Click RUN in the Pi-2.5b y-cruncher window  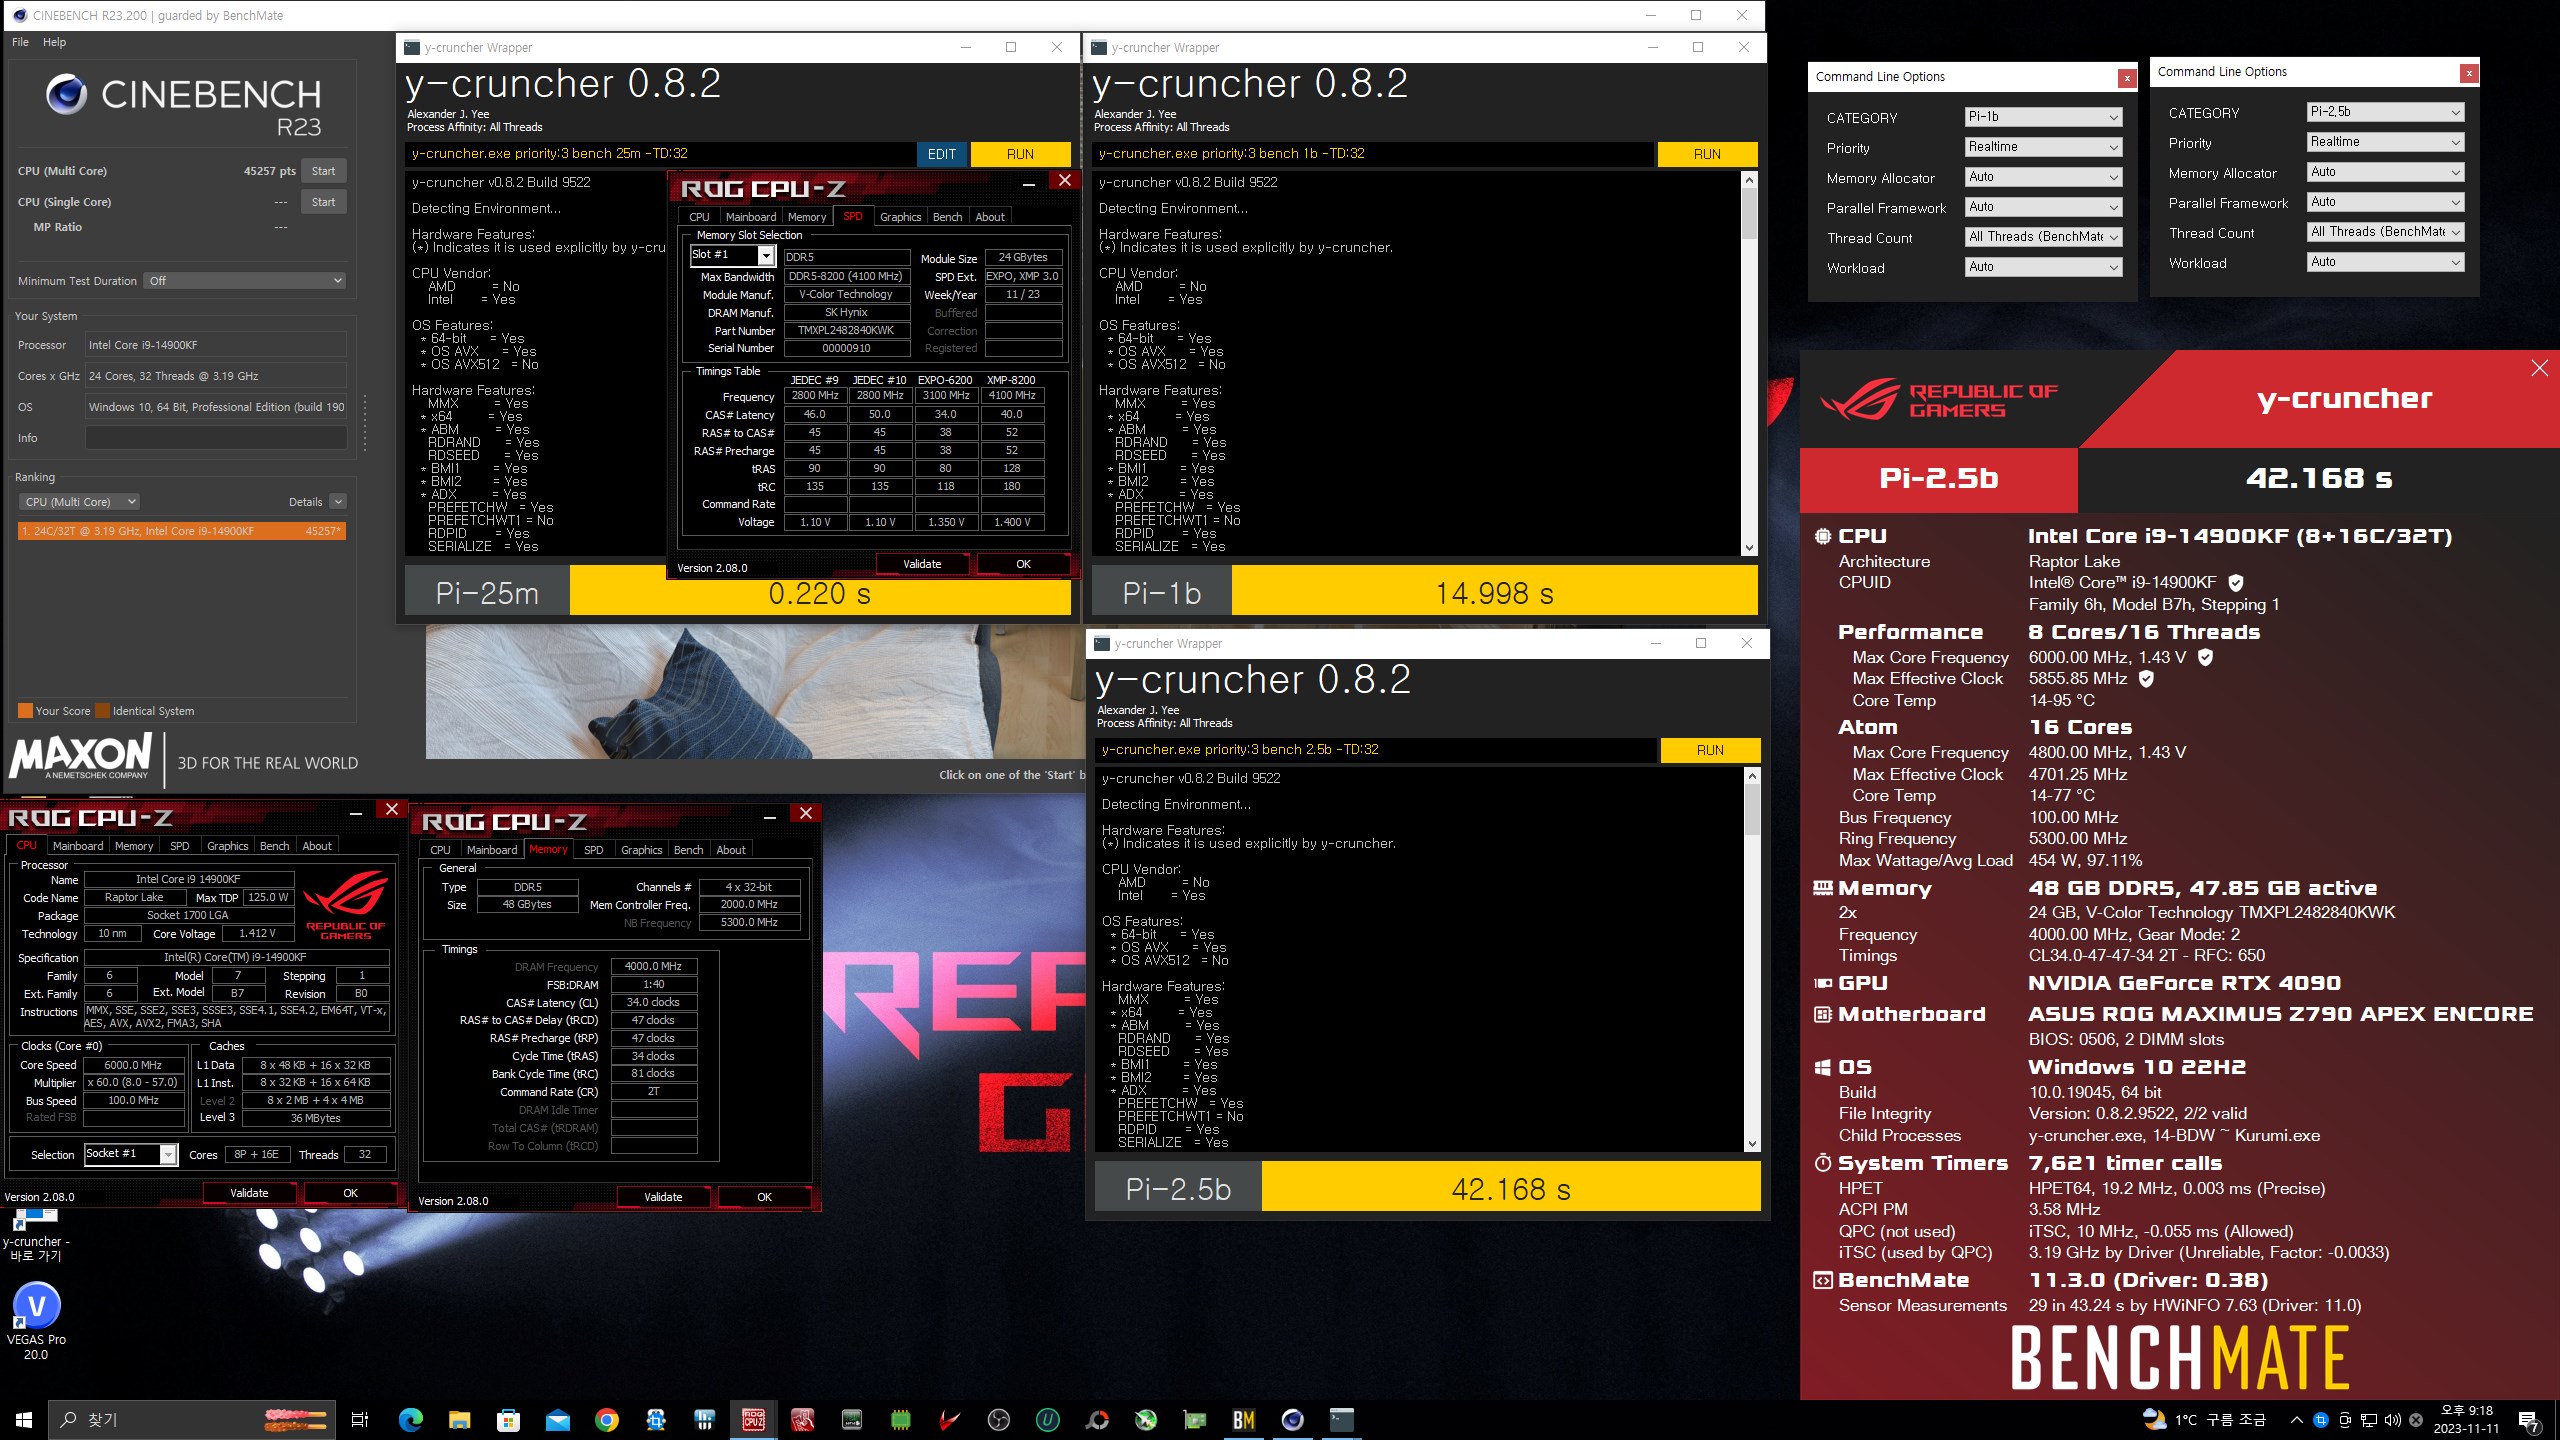[x=1710, y=750]
